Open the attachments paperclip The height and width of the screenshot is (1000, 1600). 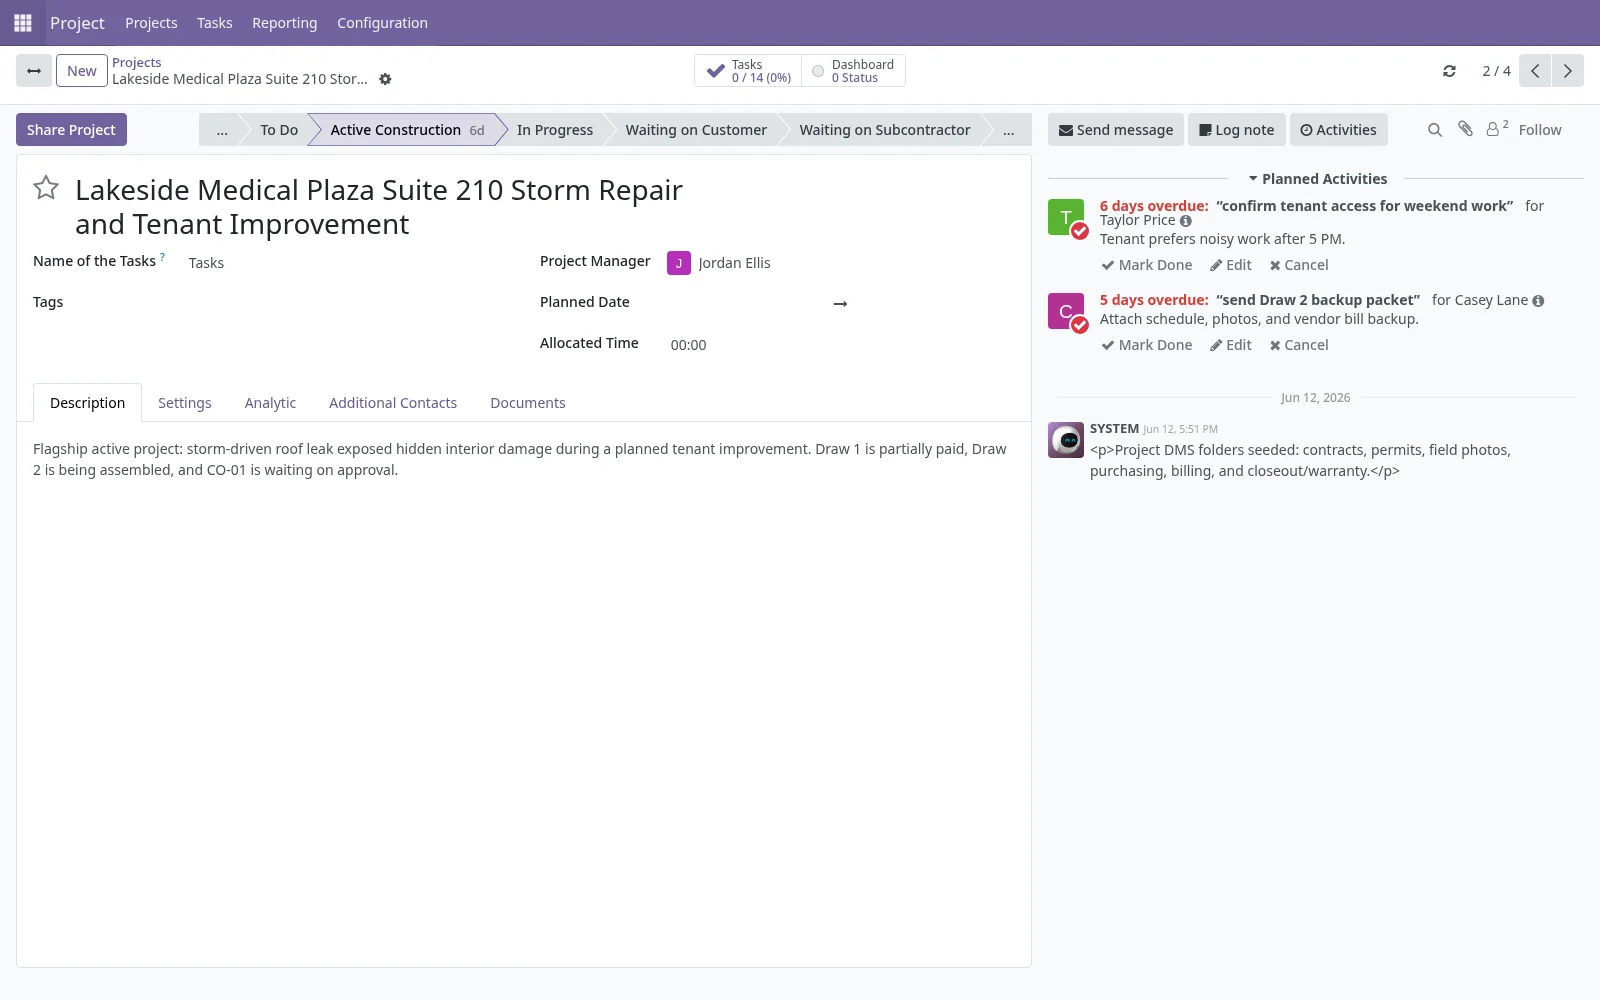[1465, 129]
